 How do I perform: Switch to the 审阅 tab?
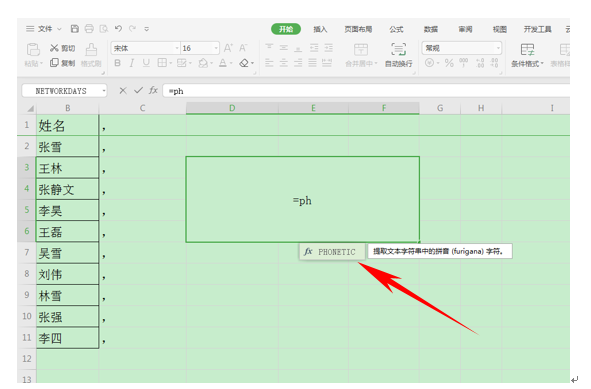click(465, 29)
